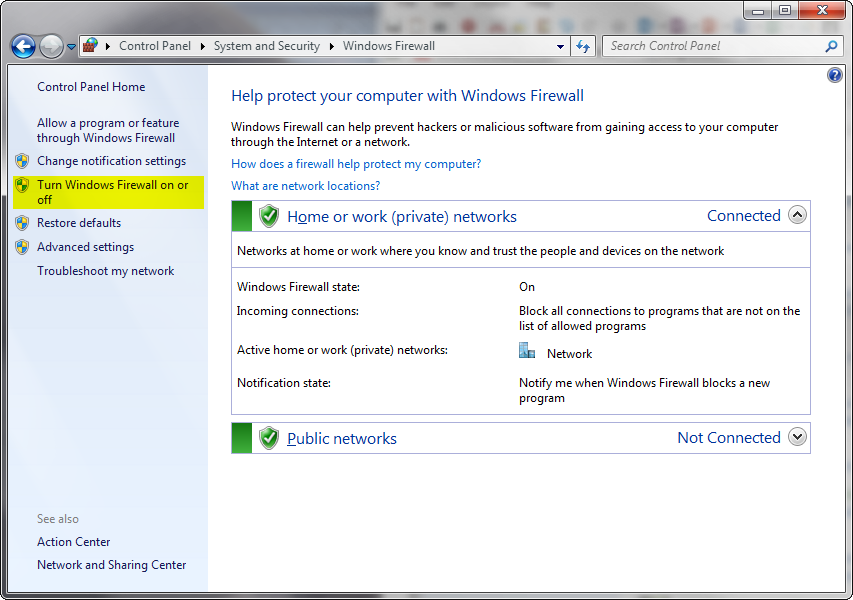This screenshot has height=600, width=853.
Task: Click Restore defaults link
Action: 79,223
